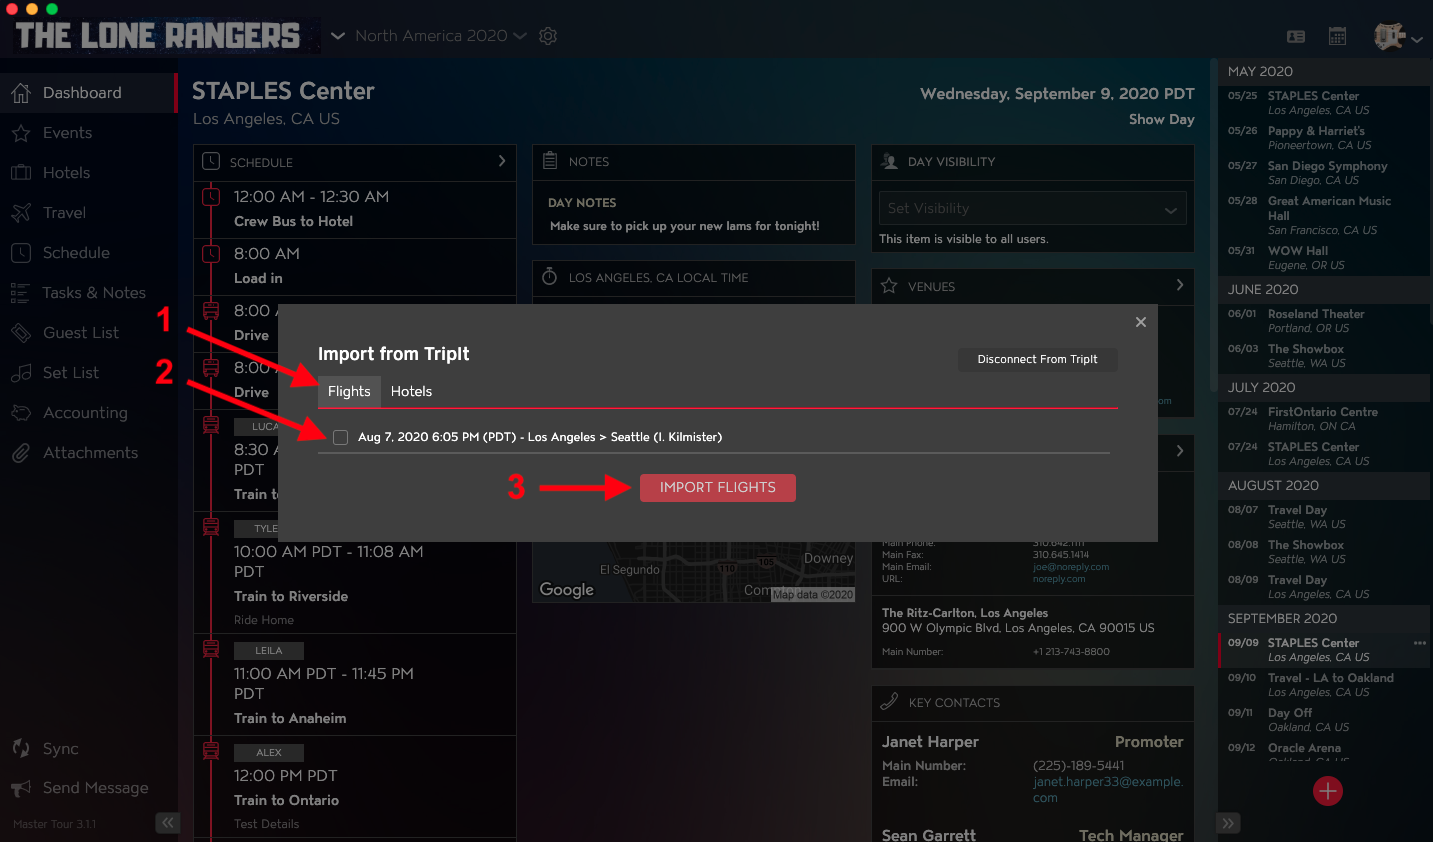Click the Set List music icon
This screenshot has height=842, width=1433.
(x=21, y=373)
